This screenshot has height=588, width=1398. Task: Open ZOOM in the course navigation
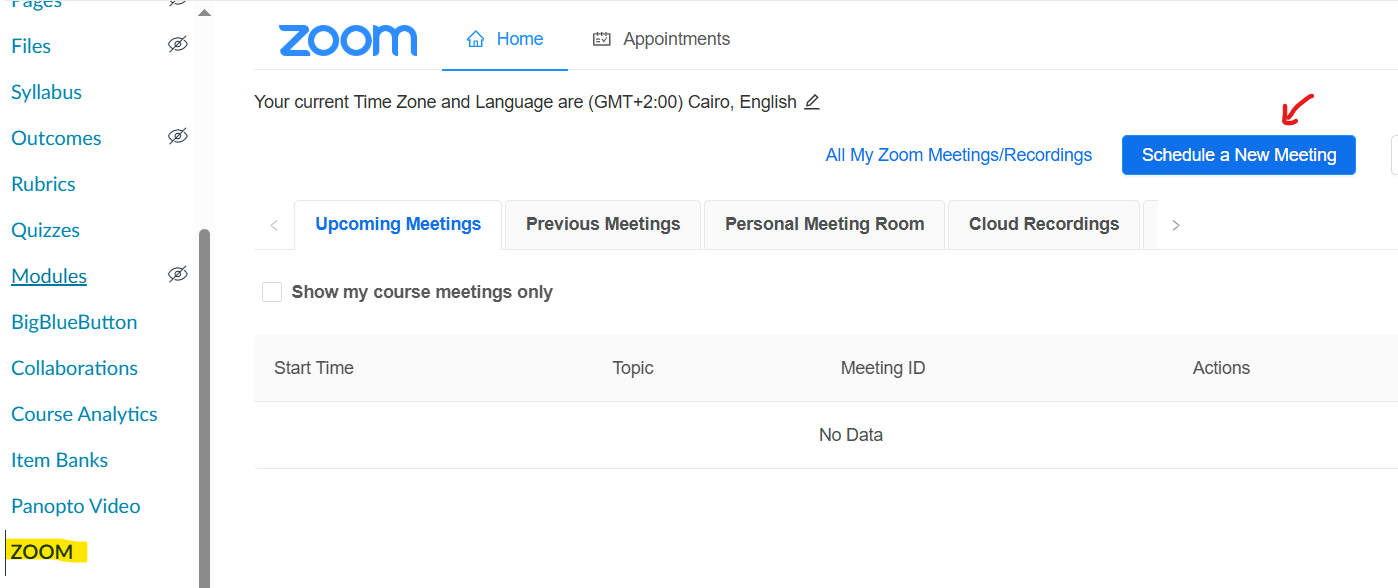[42, 552]
